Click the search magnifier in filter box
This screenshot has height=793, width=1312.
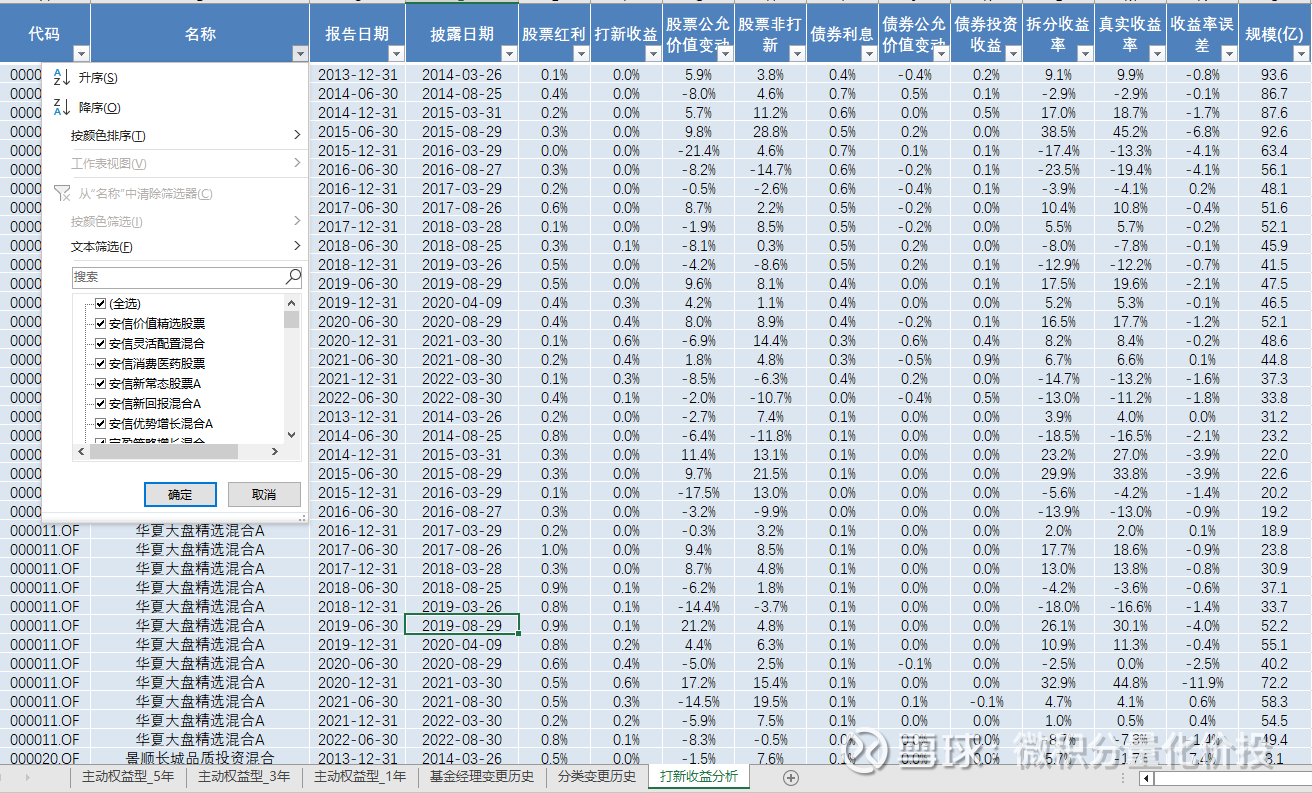pyautogui.click(x=293, y=276)
